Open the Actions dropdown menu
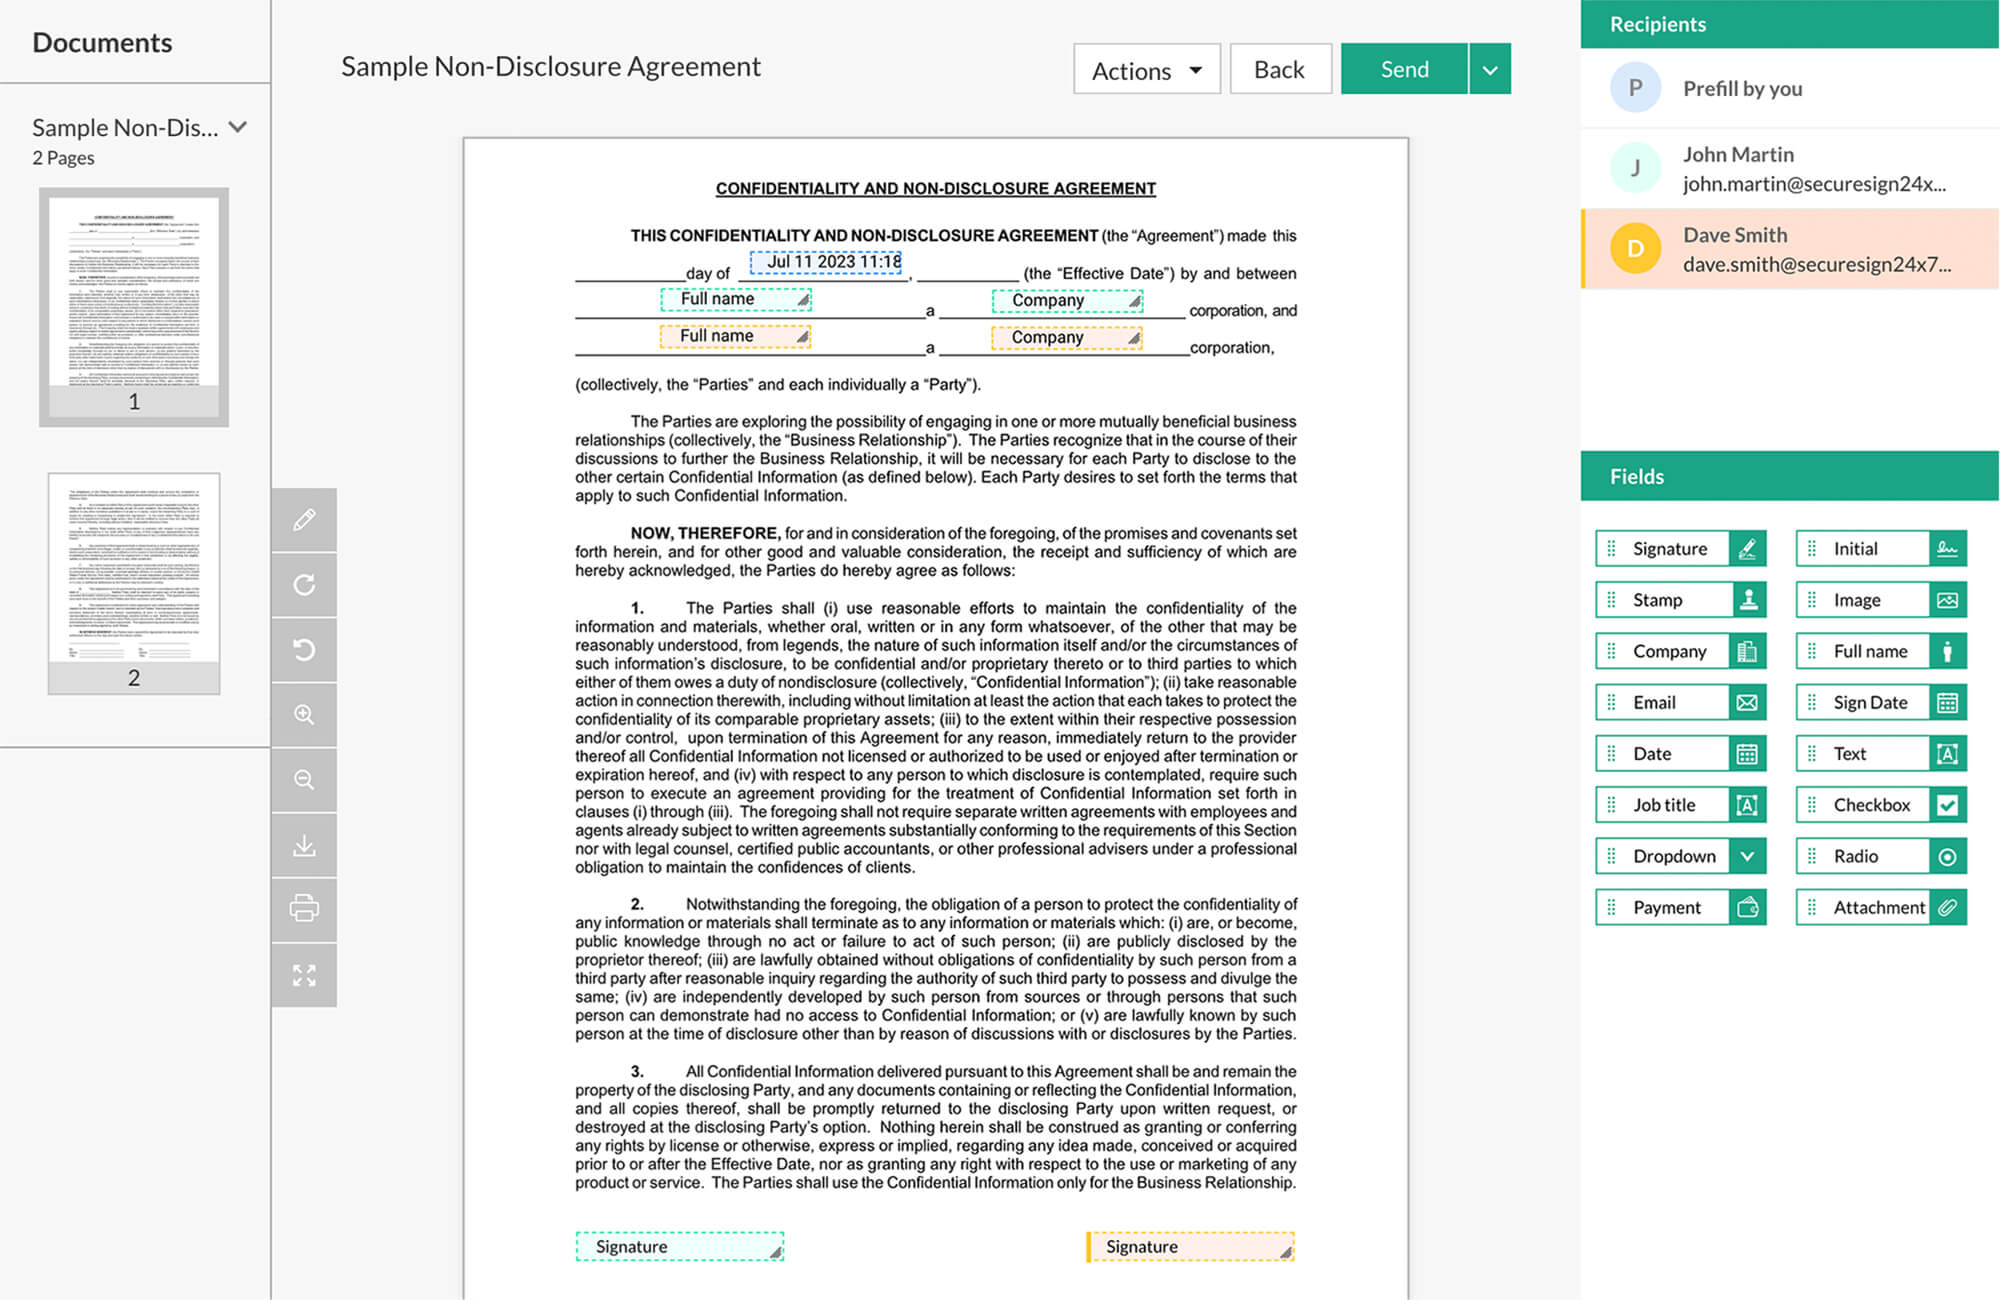2000x1300 pixels. pos(1146,70)
